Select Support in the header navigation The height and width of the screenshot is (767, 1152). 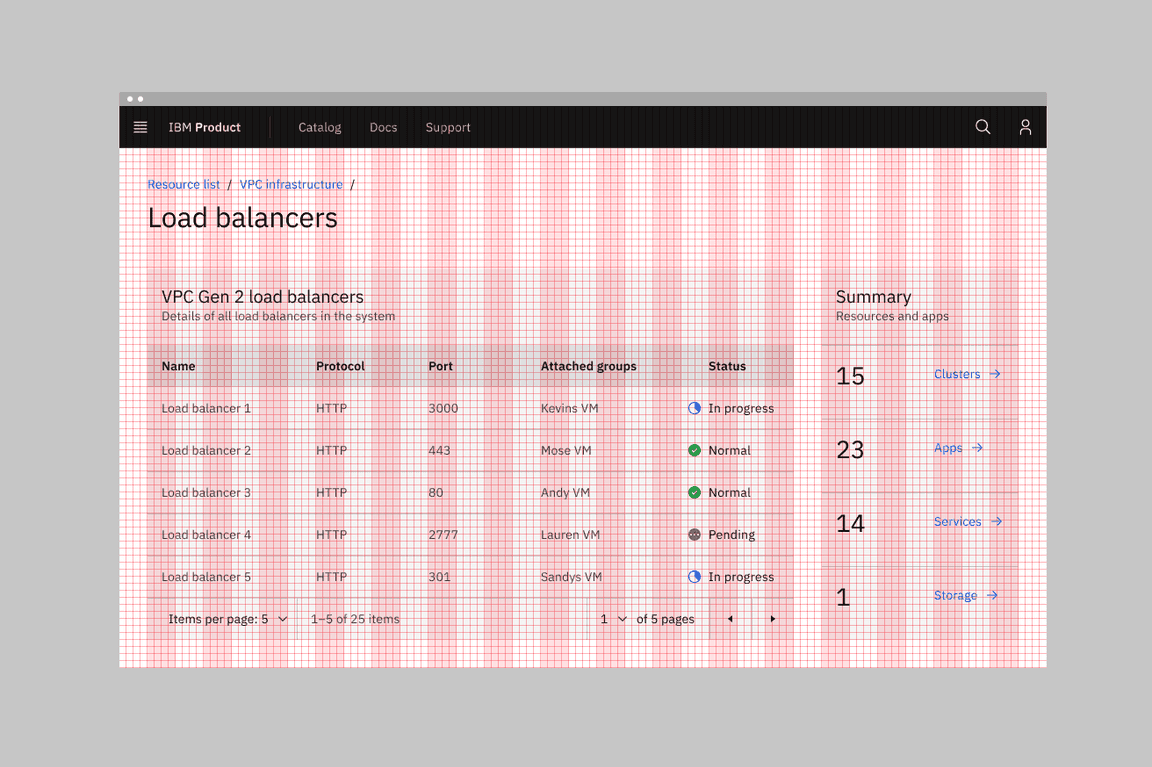(447, 127)
